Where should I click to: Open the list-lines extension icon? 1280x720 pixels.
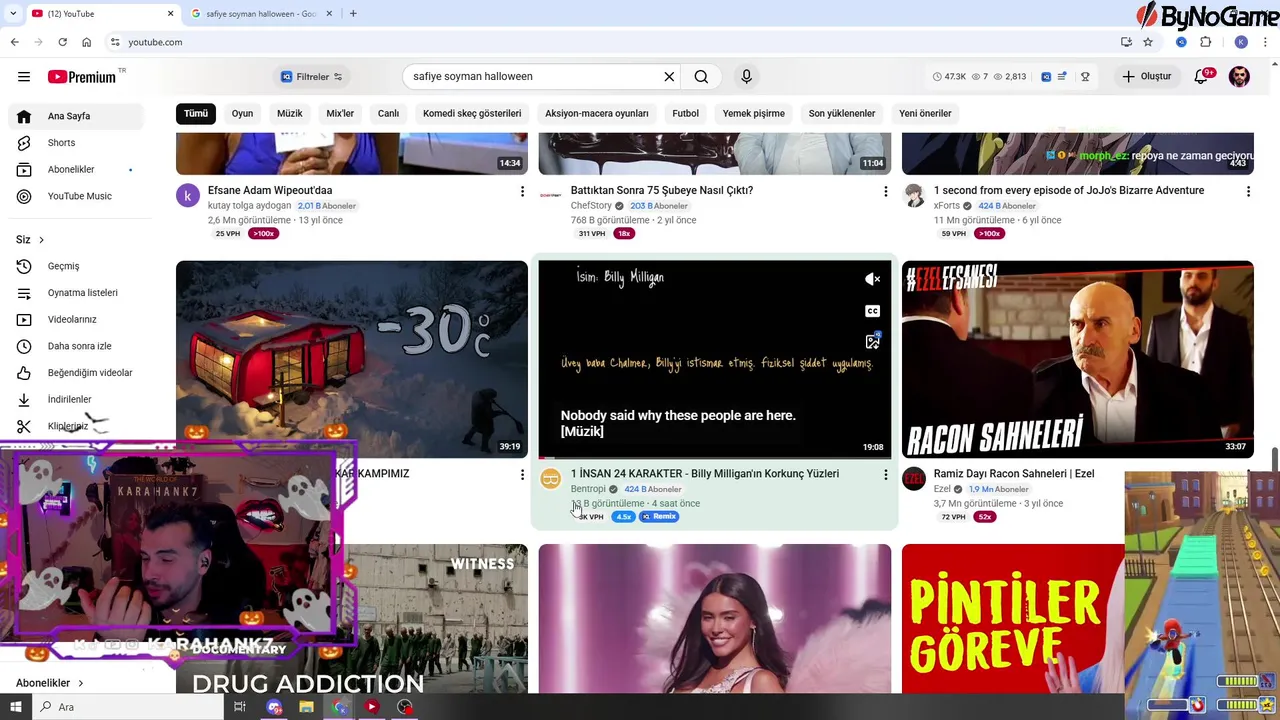tap(1063, 77)
